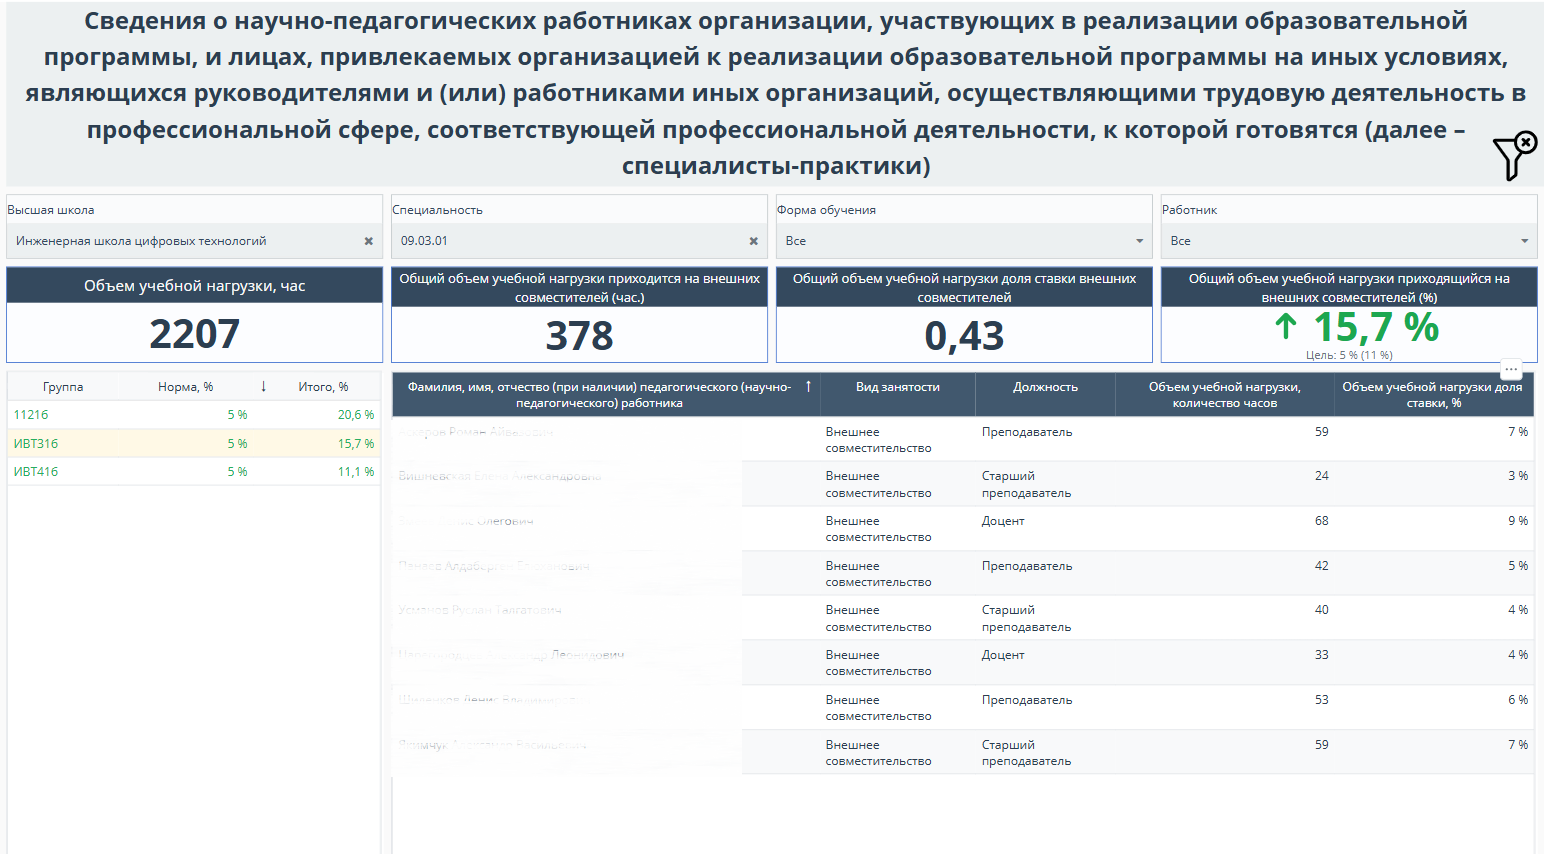Sort by Итого, % column header

(323, 387)
